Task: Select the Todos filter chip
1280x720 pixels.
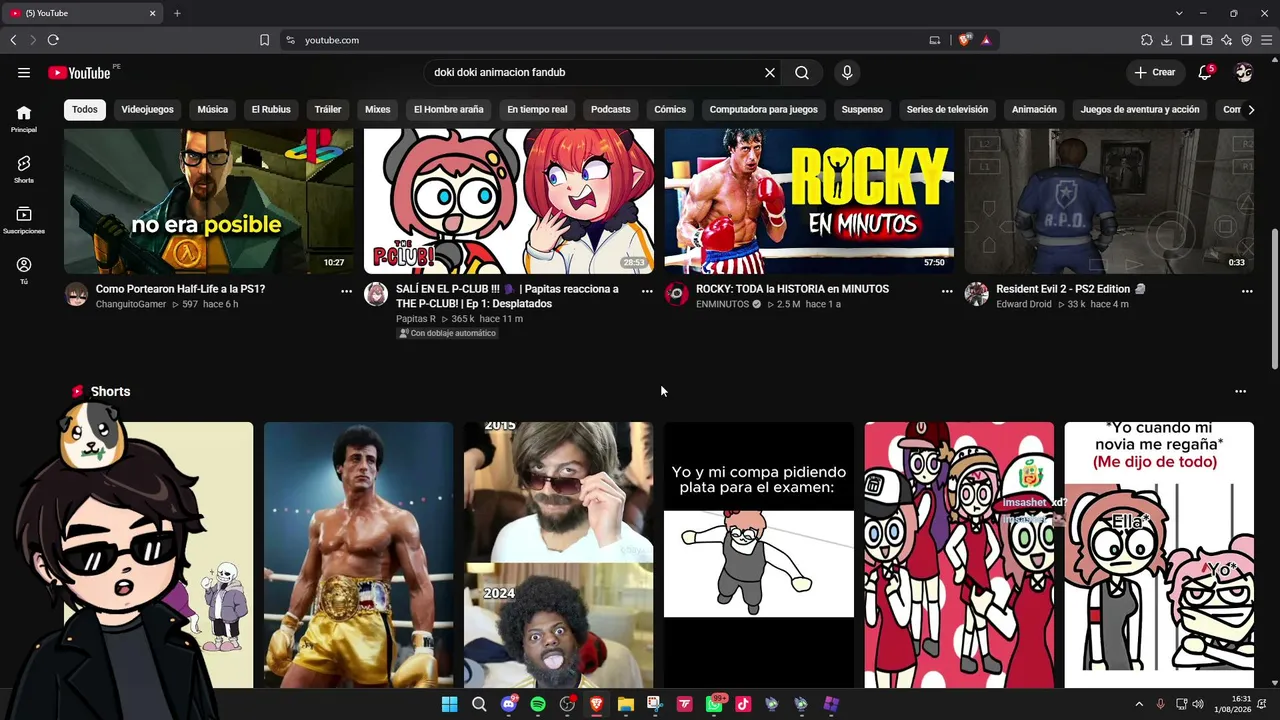Action: [x=85, y=109]
